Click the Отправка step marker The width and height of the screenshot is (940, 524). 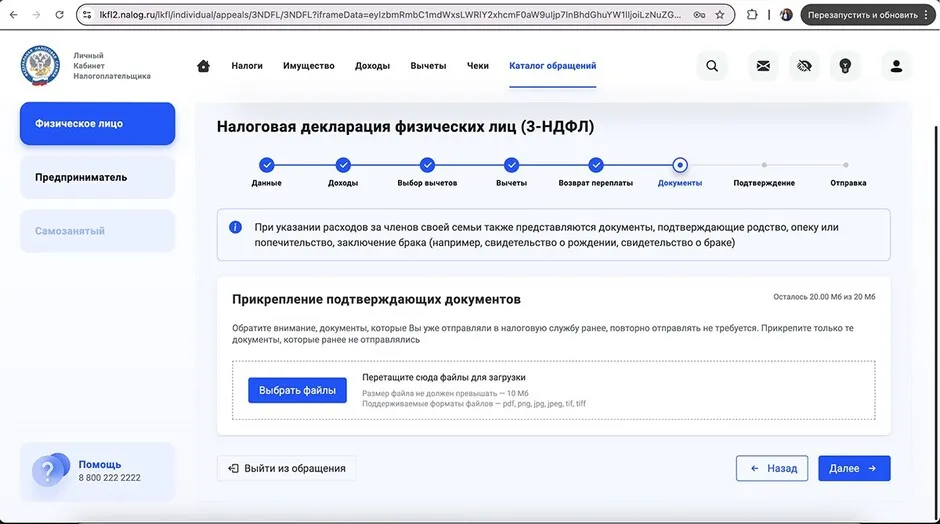click(846, 165)
